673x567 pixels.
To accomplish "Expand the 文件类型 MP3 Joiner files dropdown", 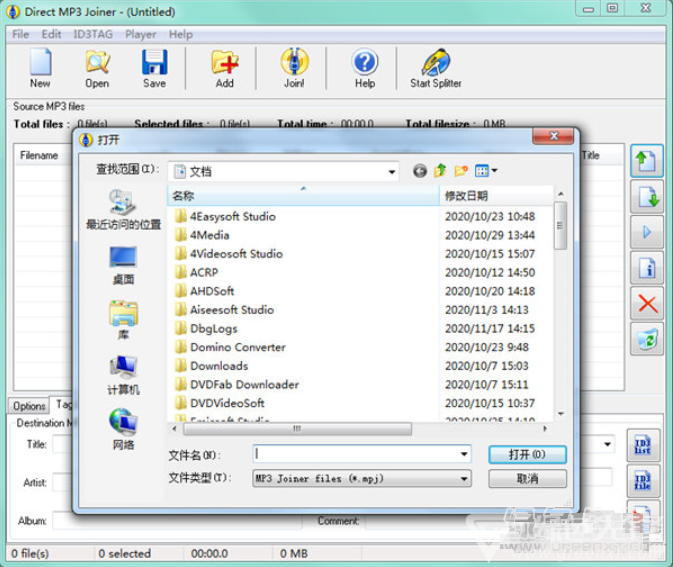I will tap(464, 479).
